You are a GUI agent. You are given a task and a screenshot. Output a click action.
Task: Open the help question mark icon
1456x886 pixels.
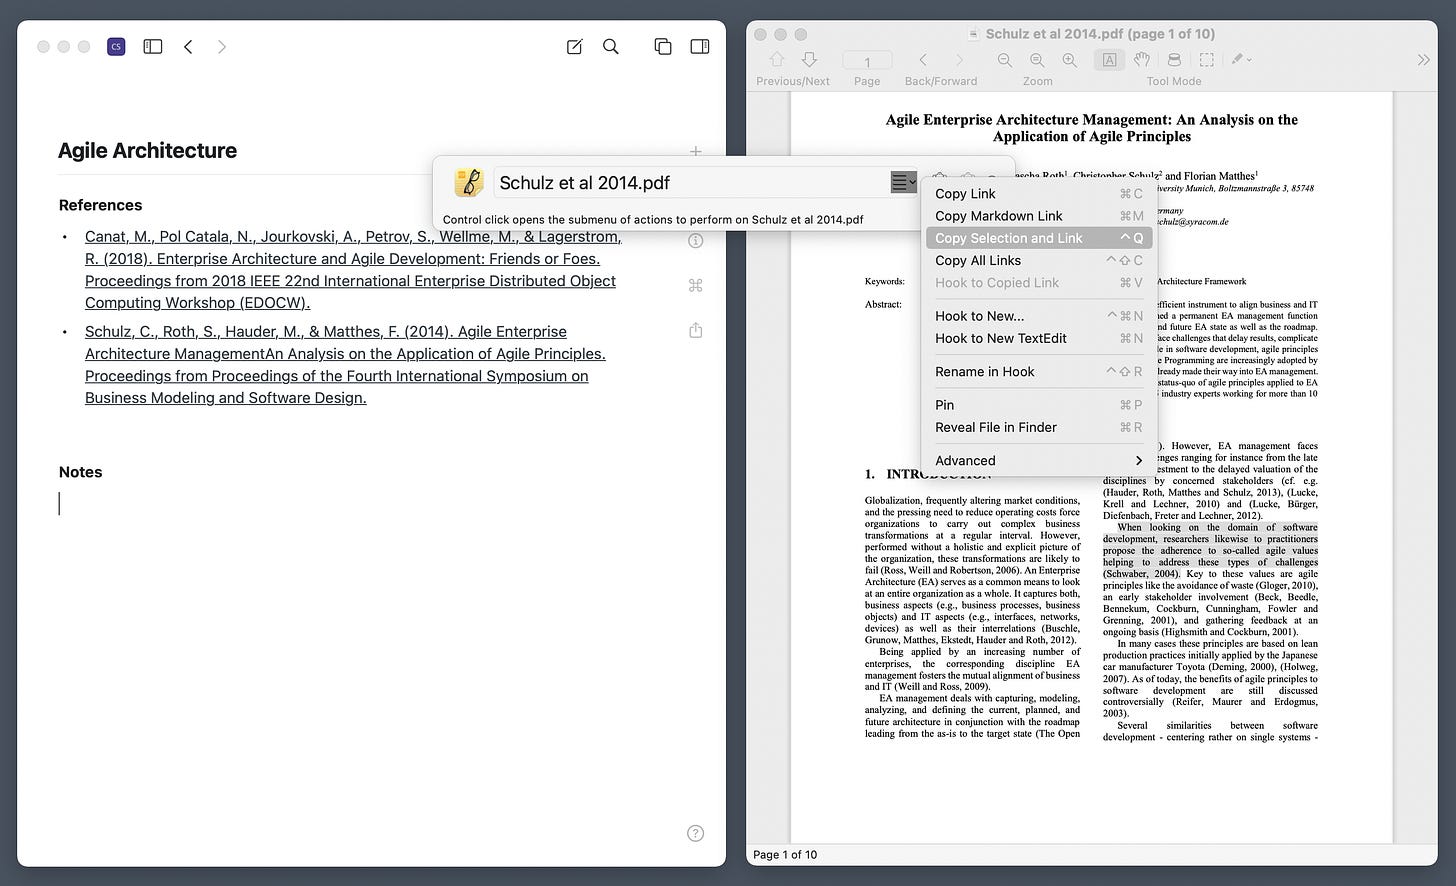[696, 833]
